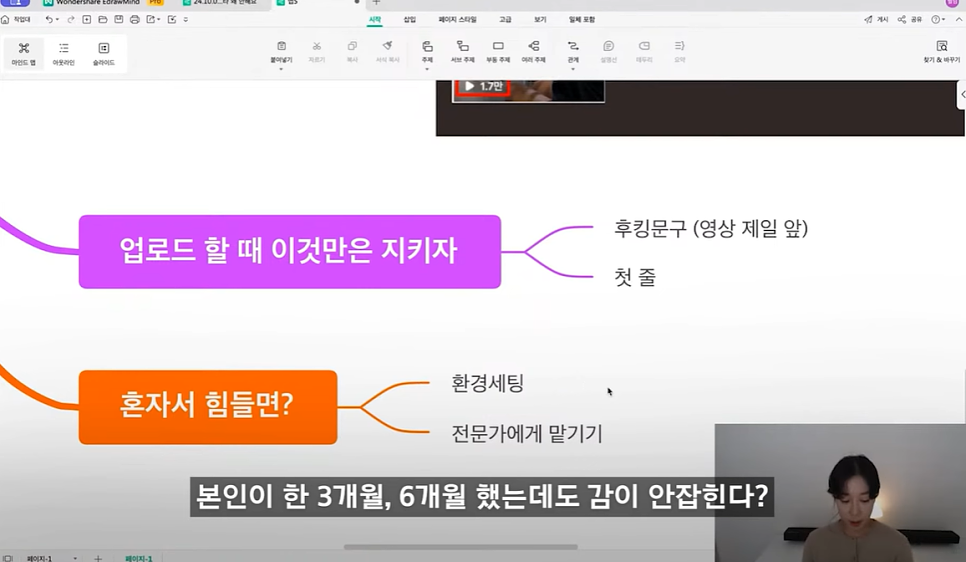The width and height of the screenshot is (966, 562).
Task: Select the 혼자서 힘들면? topic
Action: point(208,407)
